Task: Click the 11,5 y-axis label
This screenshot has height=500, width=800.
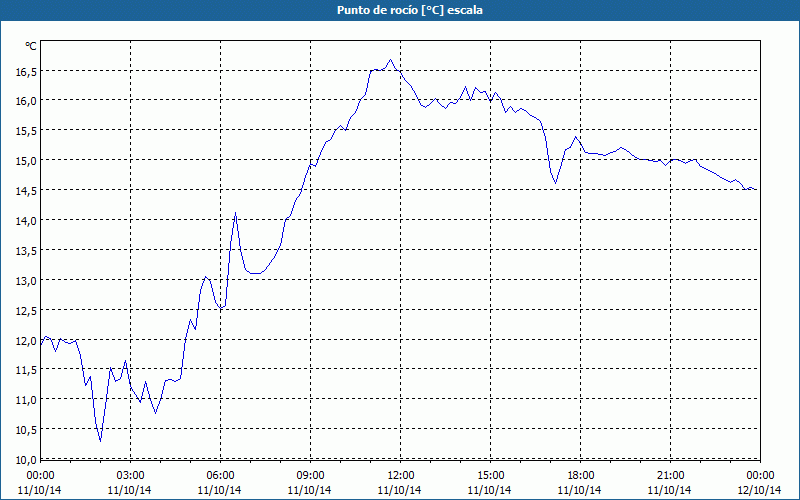Action: click(27, 370)
